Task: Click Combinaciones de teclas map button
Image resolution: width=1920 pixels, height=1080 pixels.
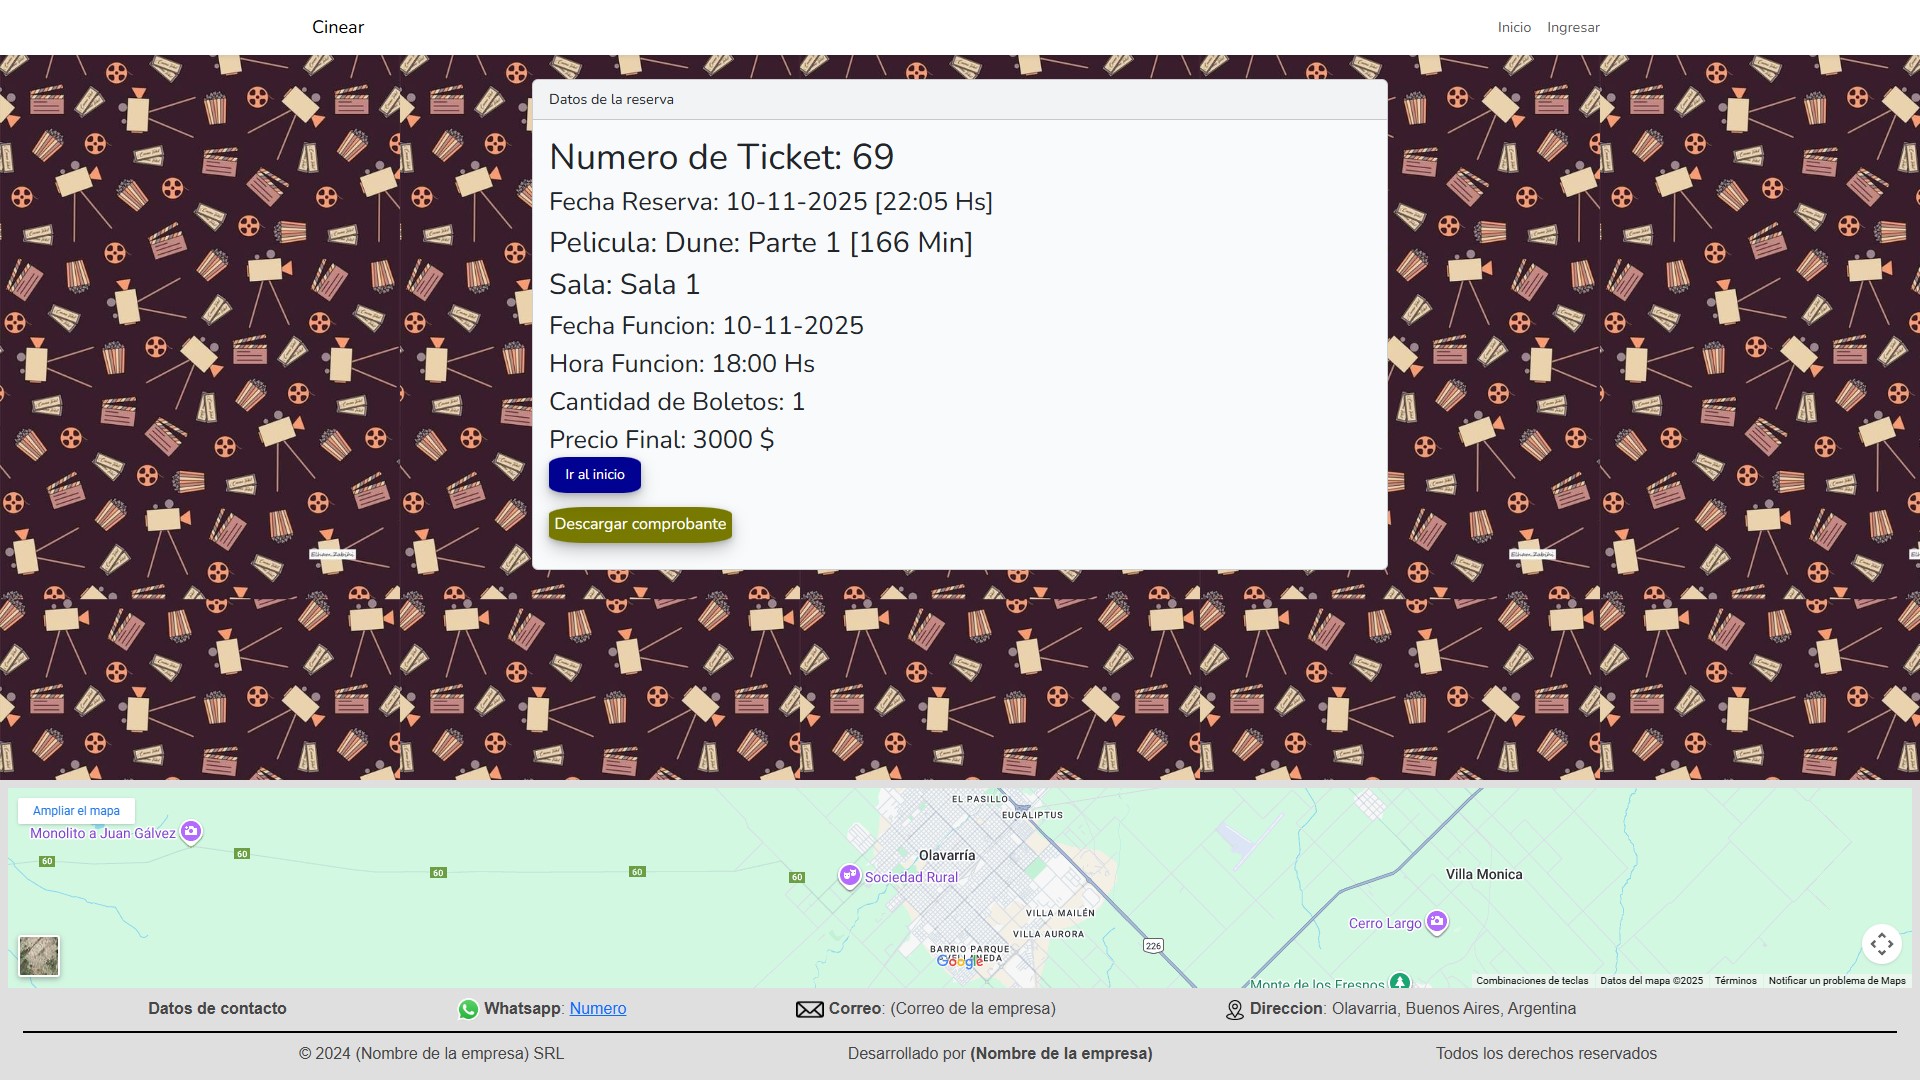Action: tap(1531, 981)
